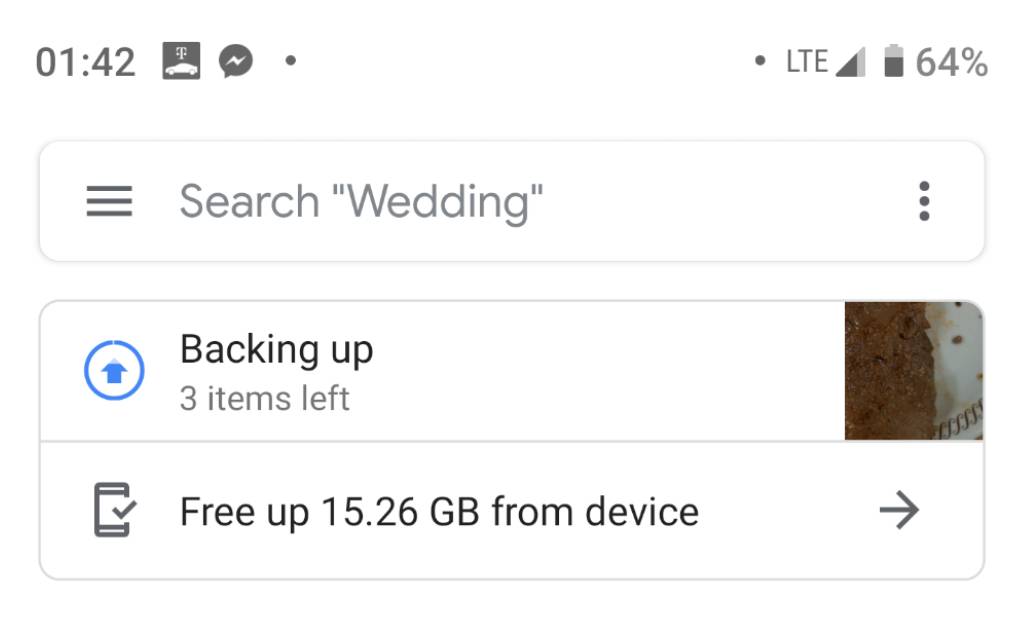Tap the Backing up status text
This screenshot has height=621, width=1024.
276,349
